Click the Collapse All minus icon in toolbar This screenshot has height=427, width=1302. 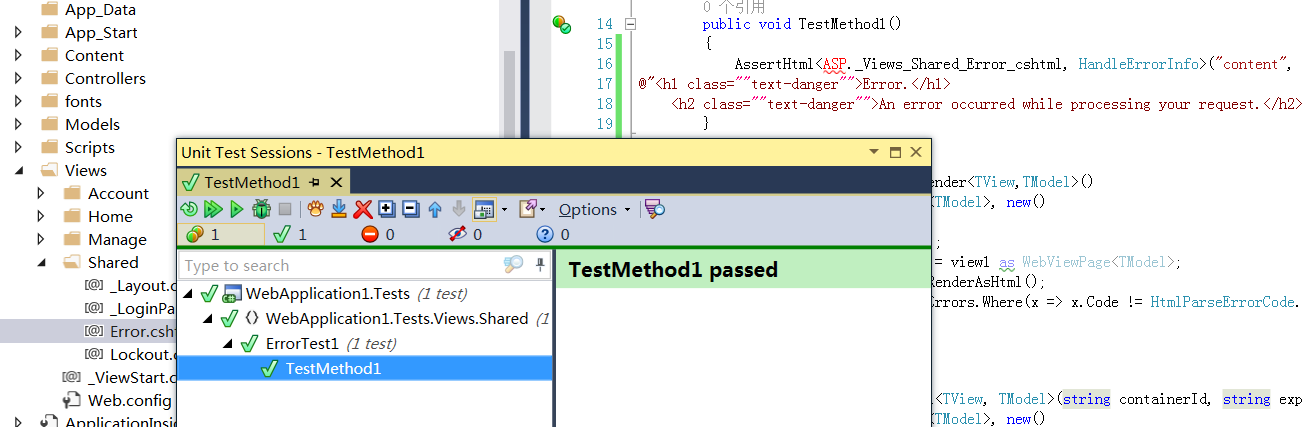pos(410,209)
